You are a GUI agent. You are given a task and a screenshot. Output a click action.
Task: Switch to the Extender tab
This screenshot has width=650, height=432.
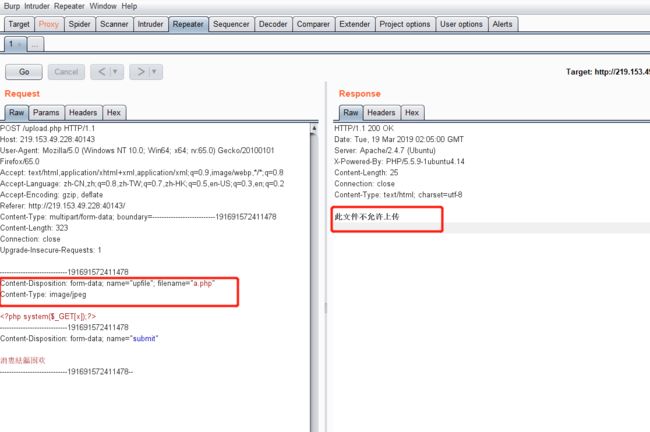click(354, 24)
